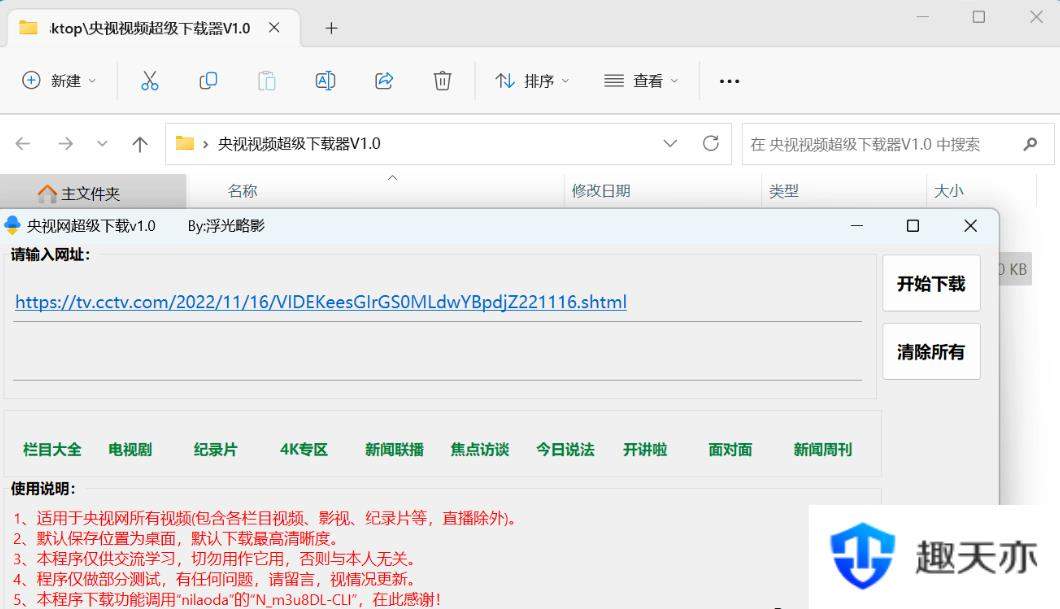Viewport: 1060px width, 609px height.
Task: Click the folder icon in address bar
Action: click(185, 143)
